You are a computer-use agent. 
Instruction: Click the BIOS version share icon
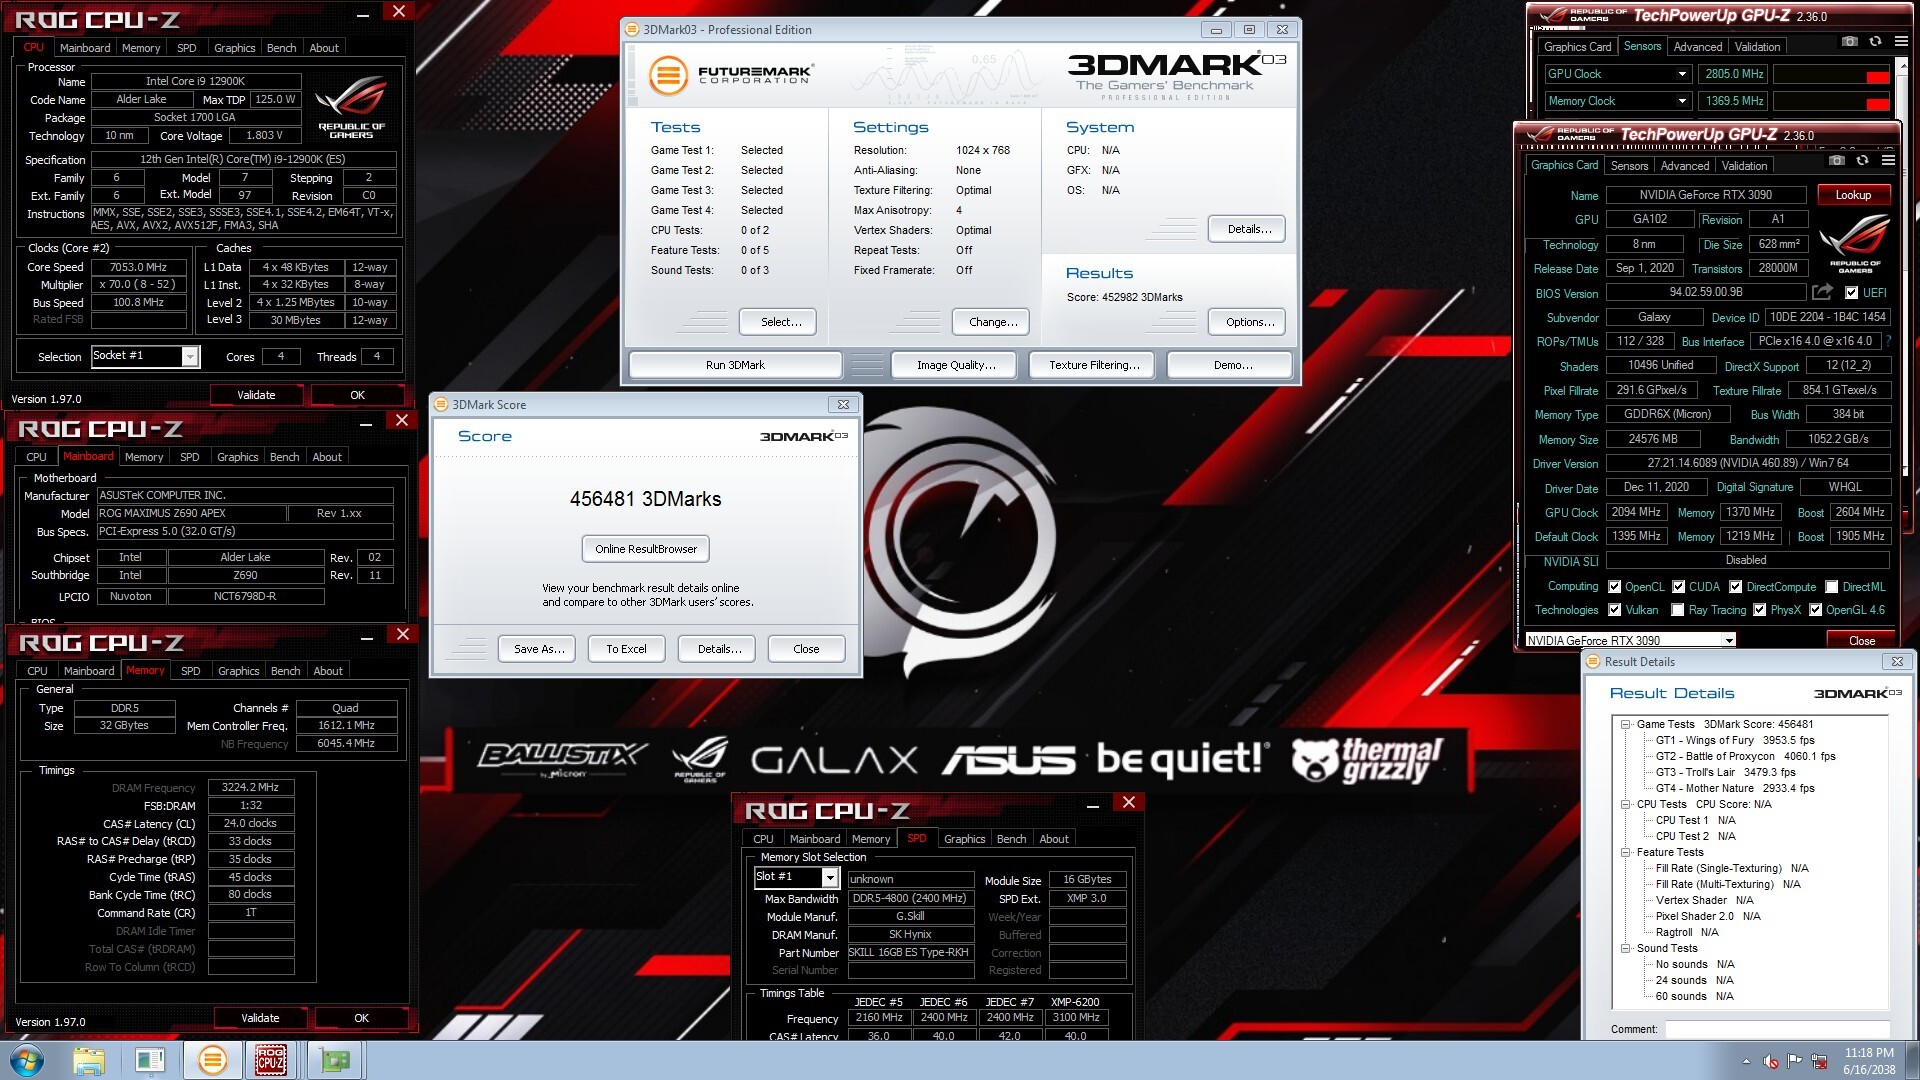point(1822,292)
